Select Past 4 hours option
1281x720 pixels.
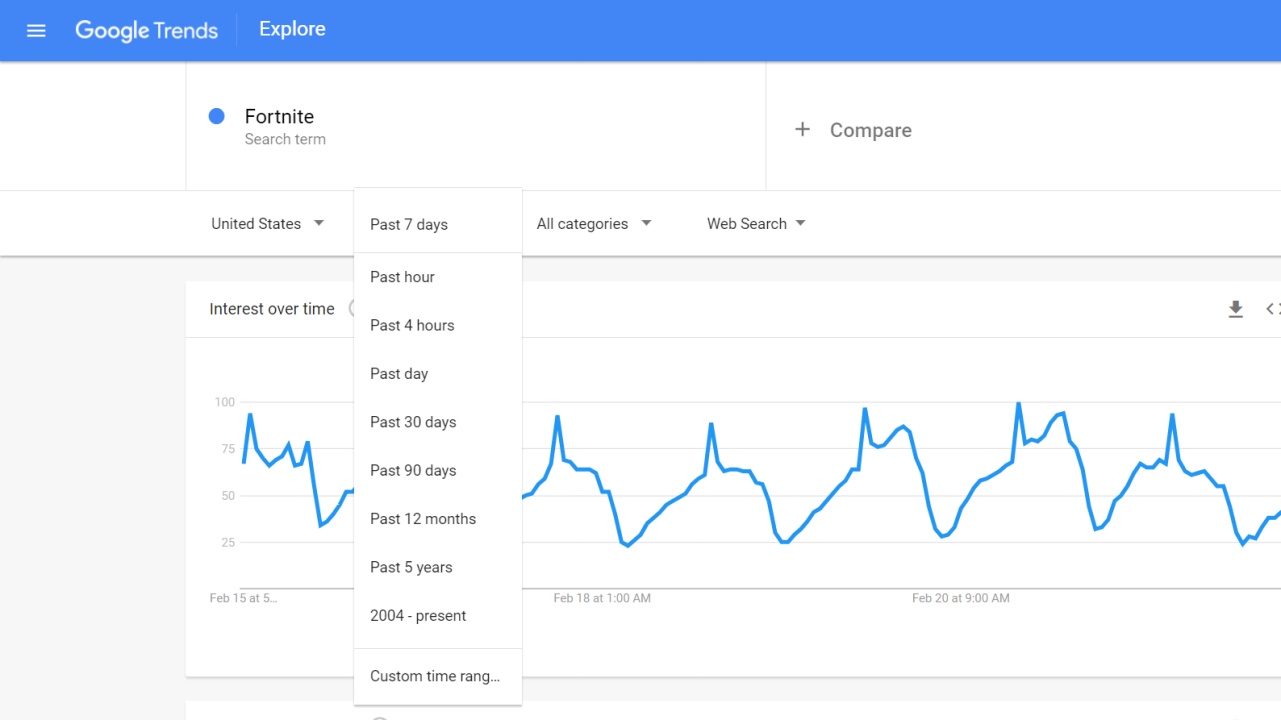tap(412, 325)
